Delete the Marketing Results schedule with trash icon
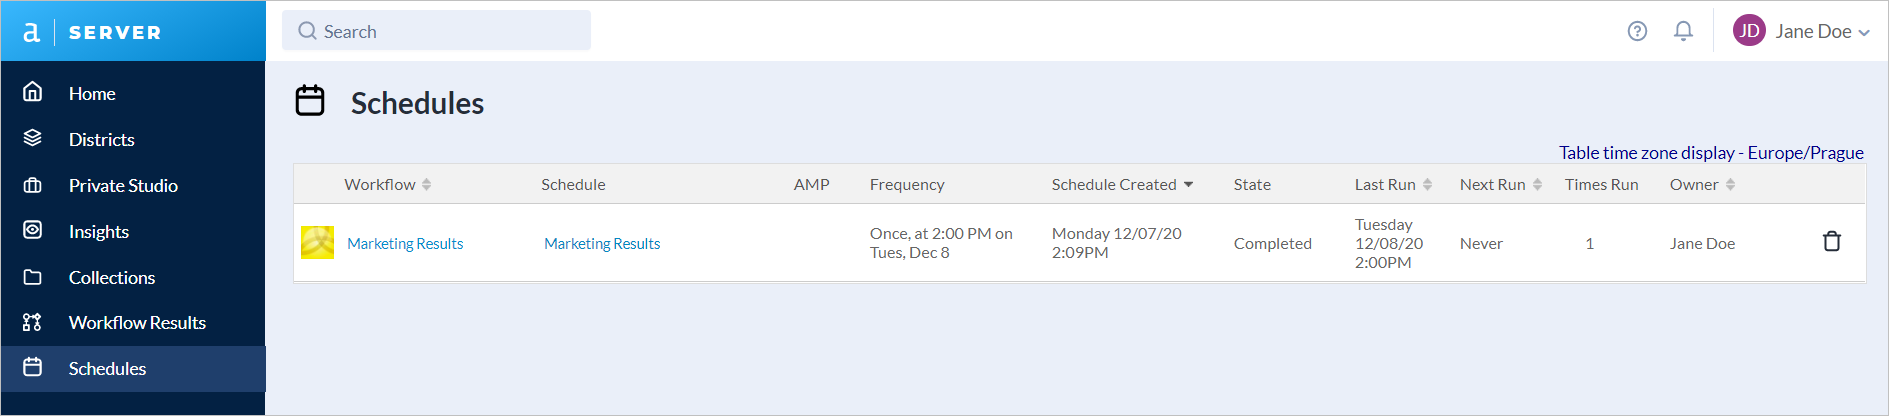 1831,241
